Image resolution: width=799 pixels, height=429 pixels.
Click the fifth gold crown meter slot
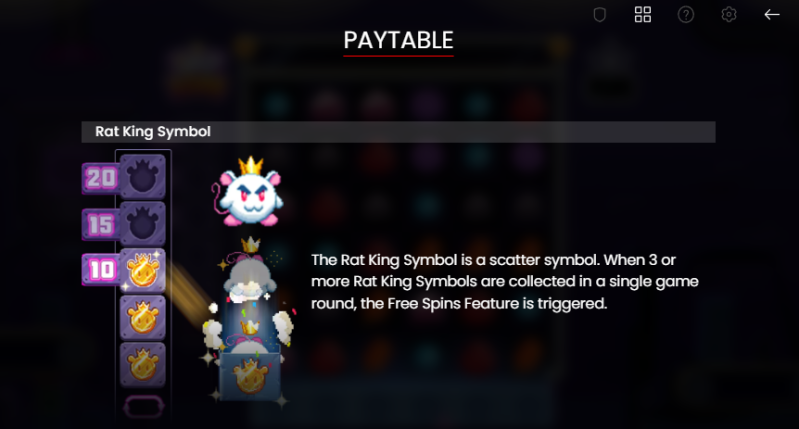[143, 364]
